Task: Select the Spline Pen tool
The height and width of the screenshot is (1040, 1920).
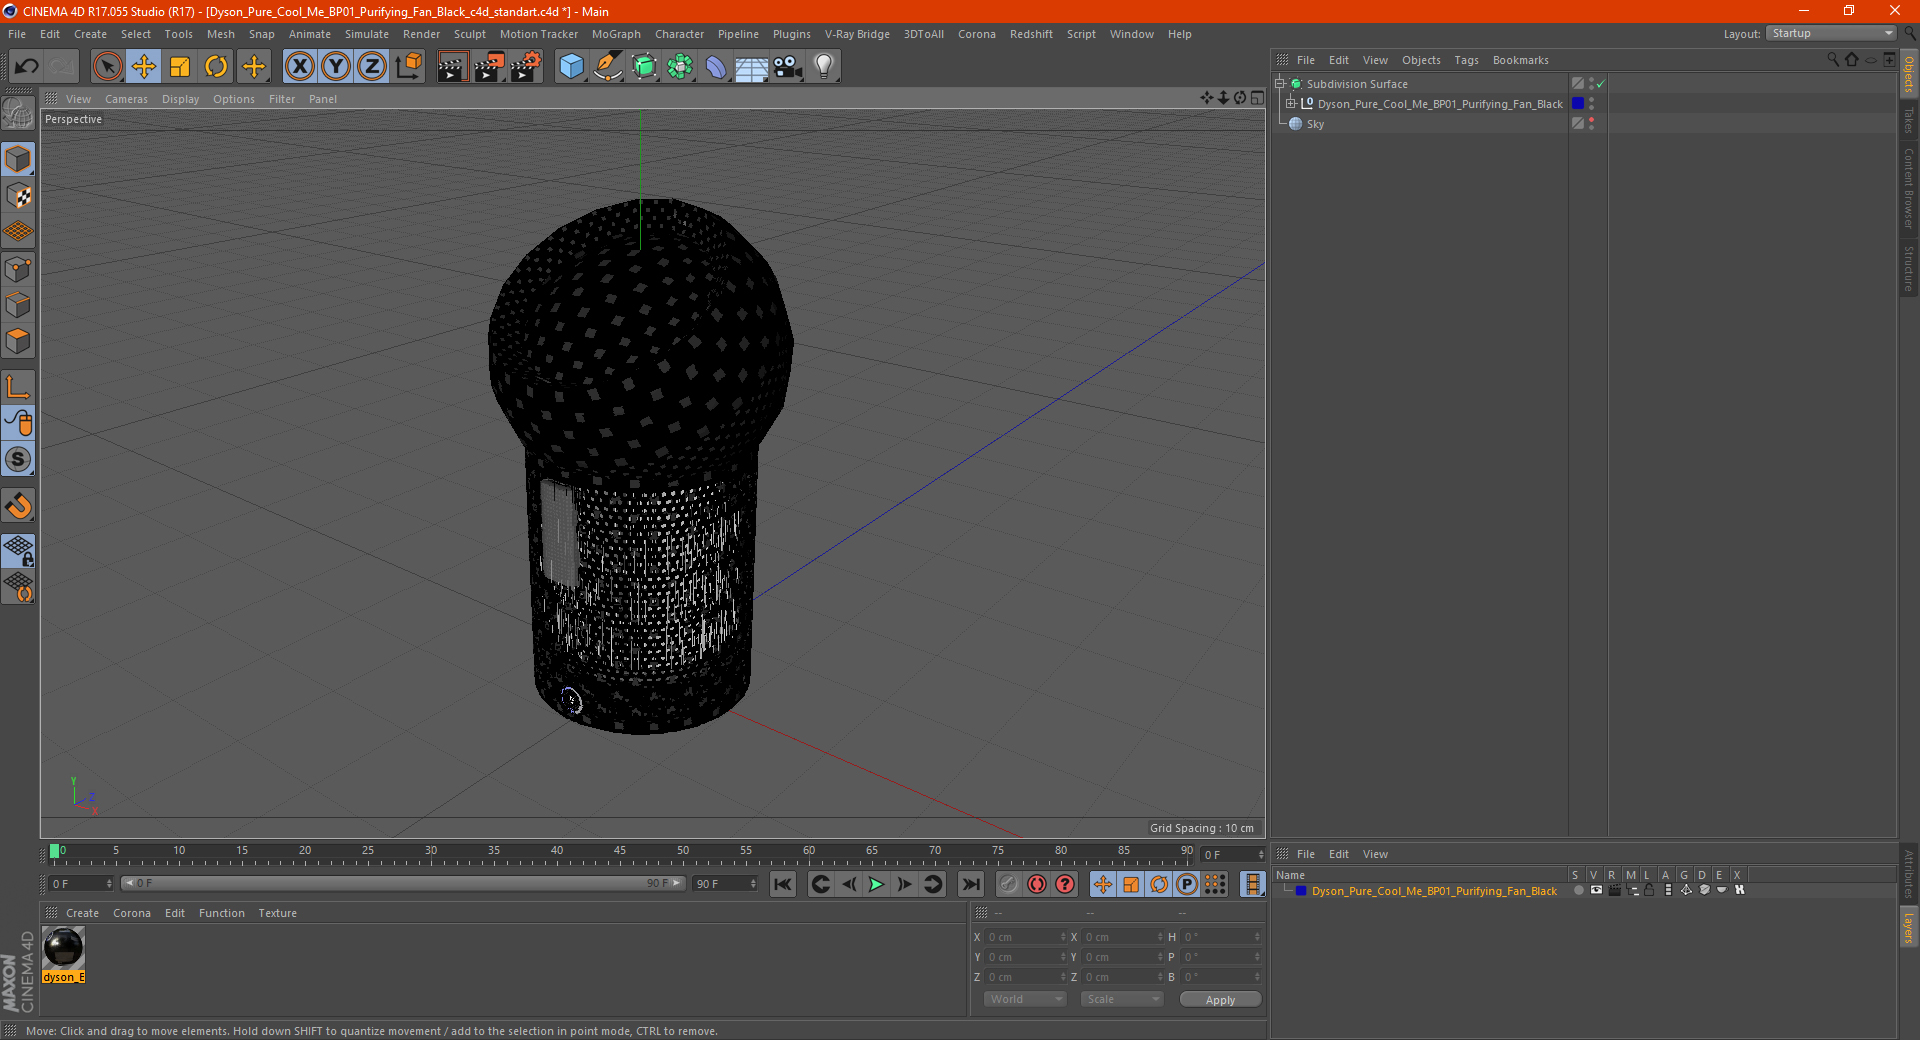Action: (607, 67)
